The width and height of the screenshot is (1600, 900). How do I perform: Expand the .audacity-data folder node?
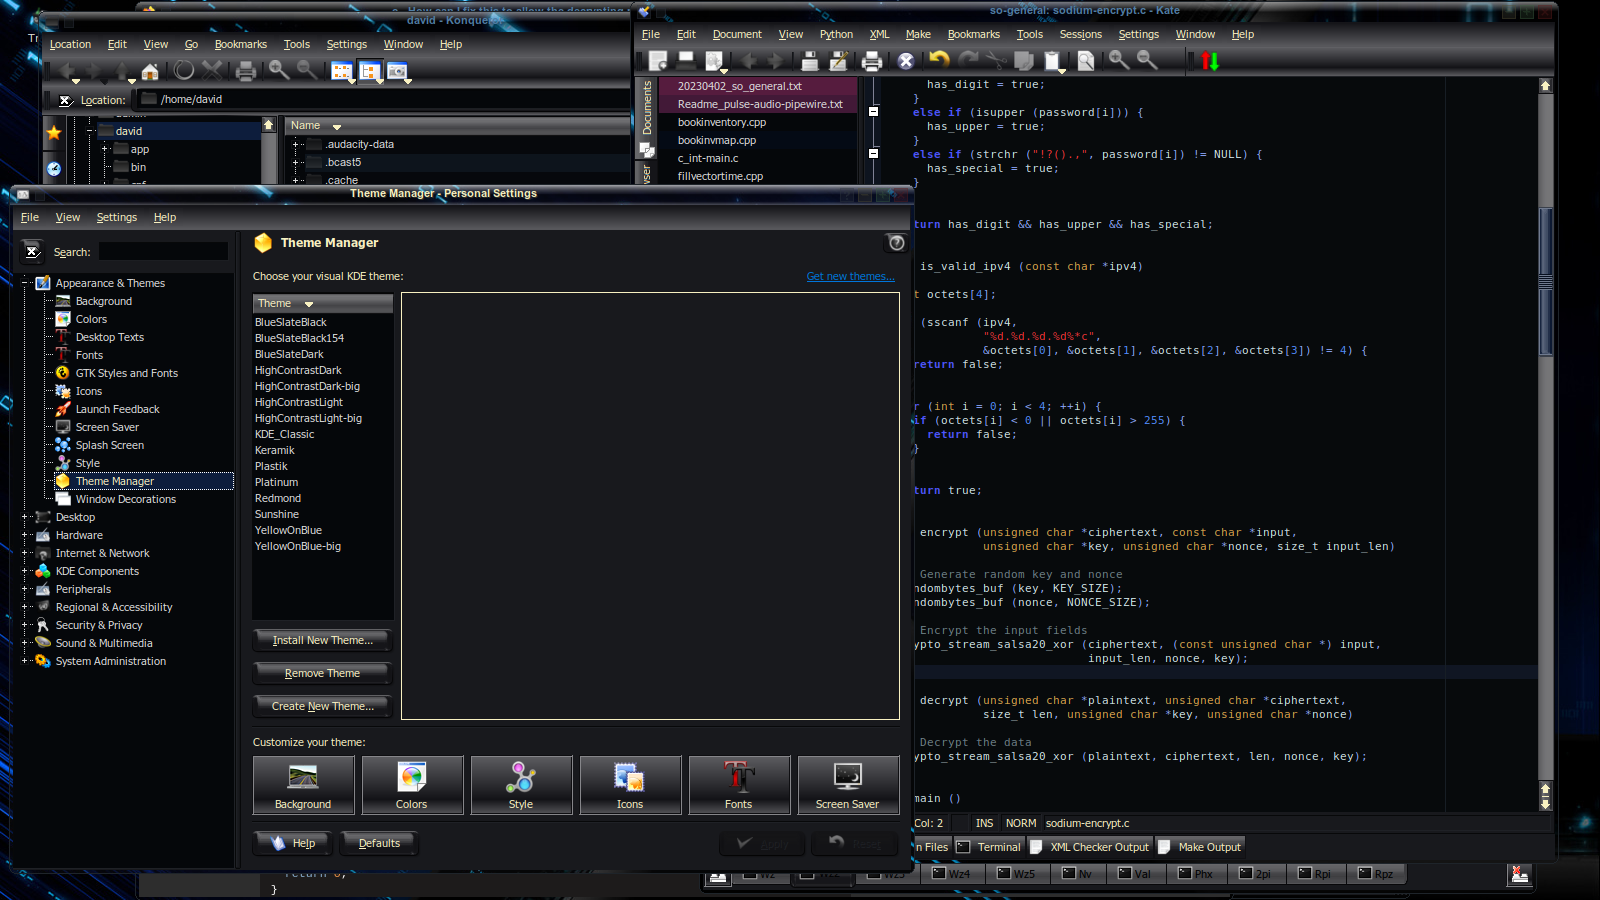[296, 145]
